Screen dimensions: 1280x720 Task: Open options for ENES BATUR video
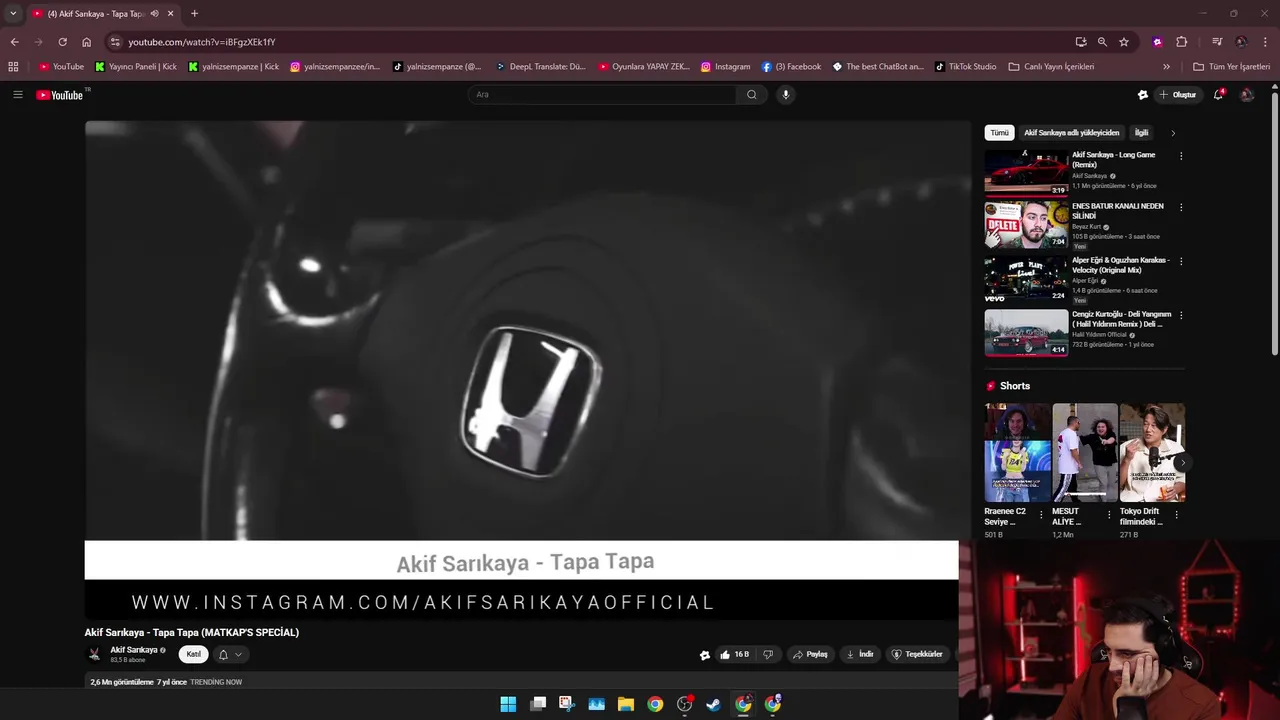pos(1181,207)
